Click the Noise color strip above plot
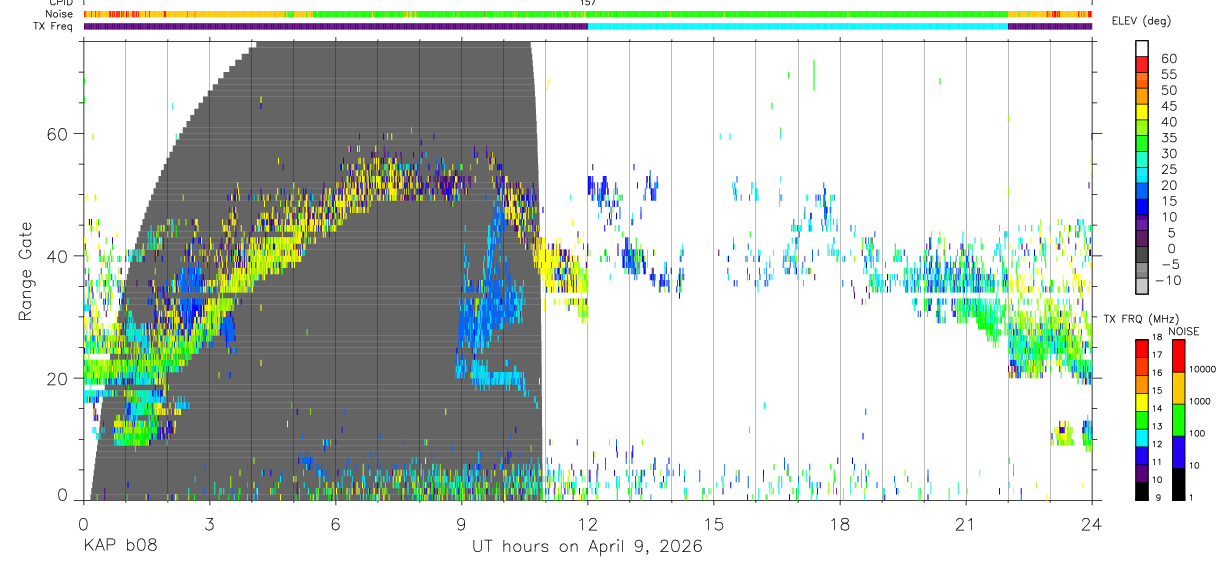The width and height of the screenshot is (1228, 567). (x=588, y=14)
